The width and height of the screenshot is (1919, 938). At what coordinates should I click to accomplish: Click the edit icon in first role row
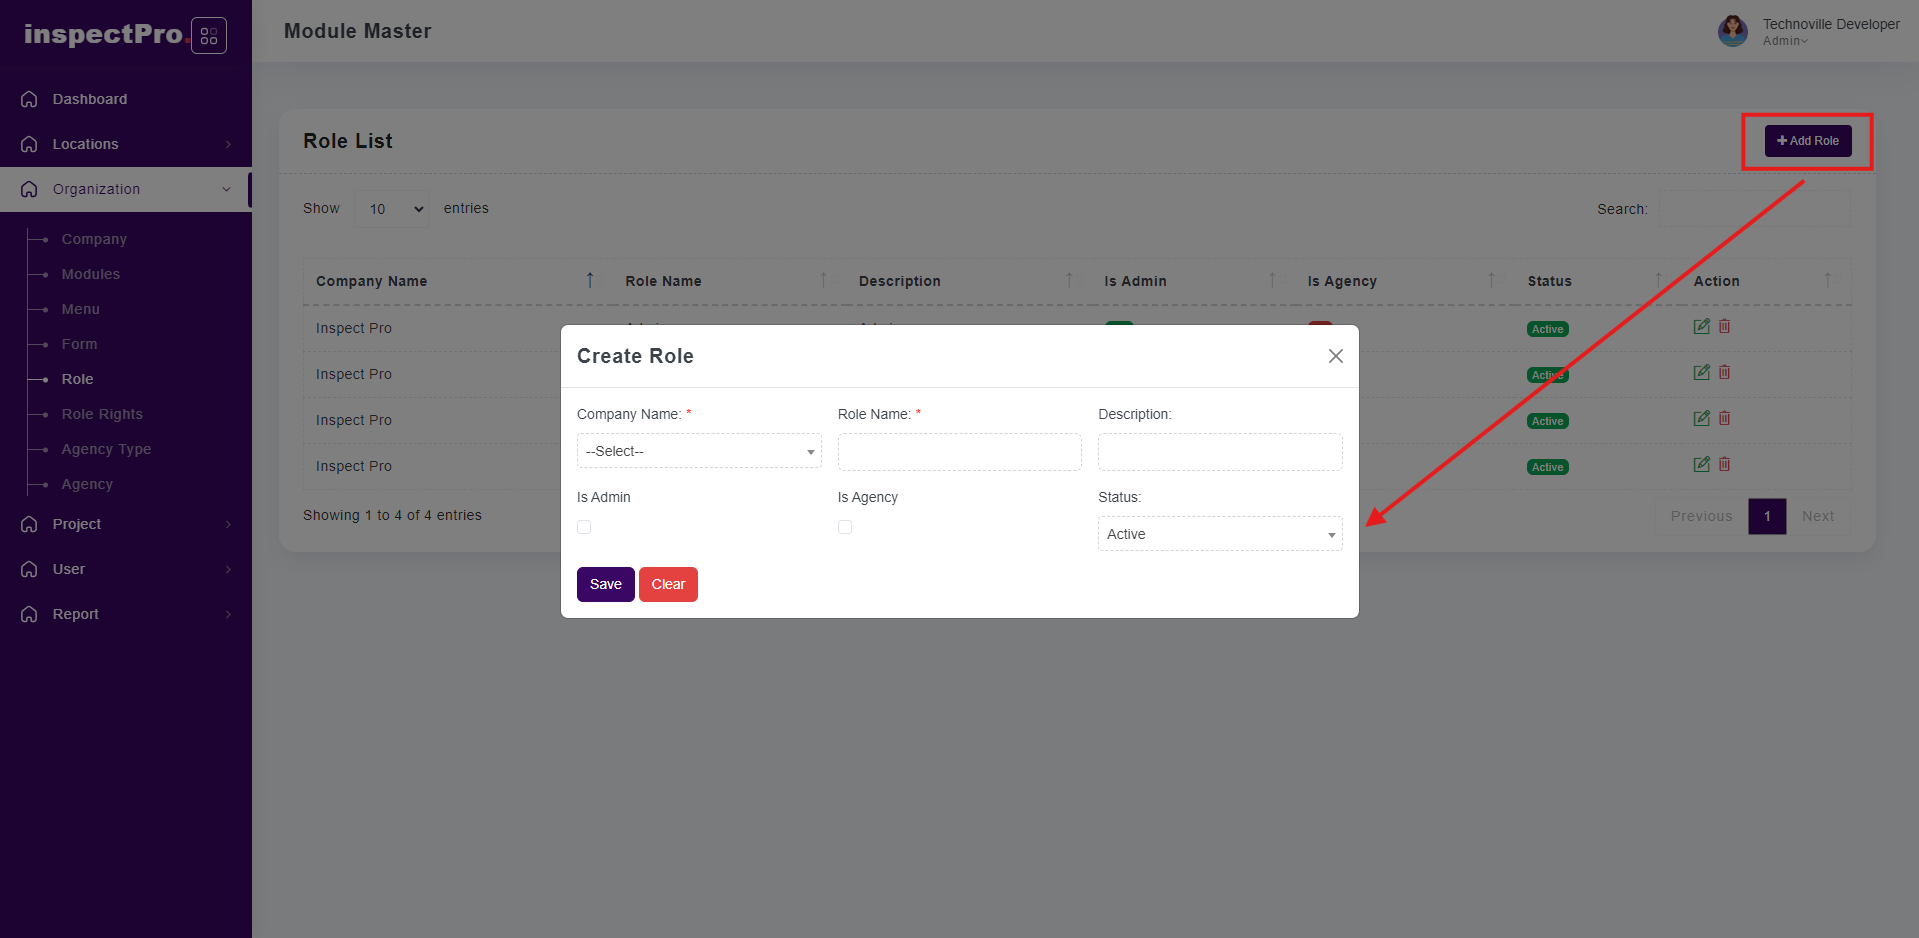coord(1701,326)
